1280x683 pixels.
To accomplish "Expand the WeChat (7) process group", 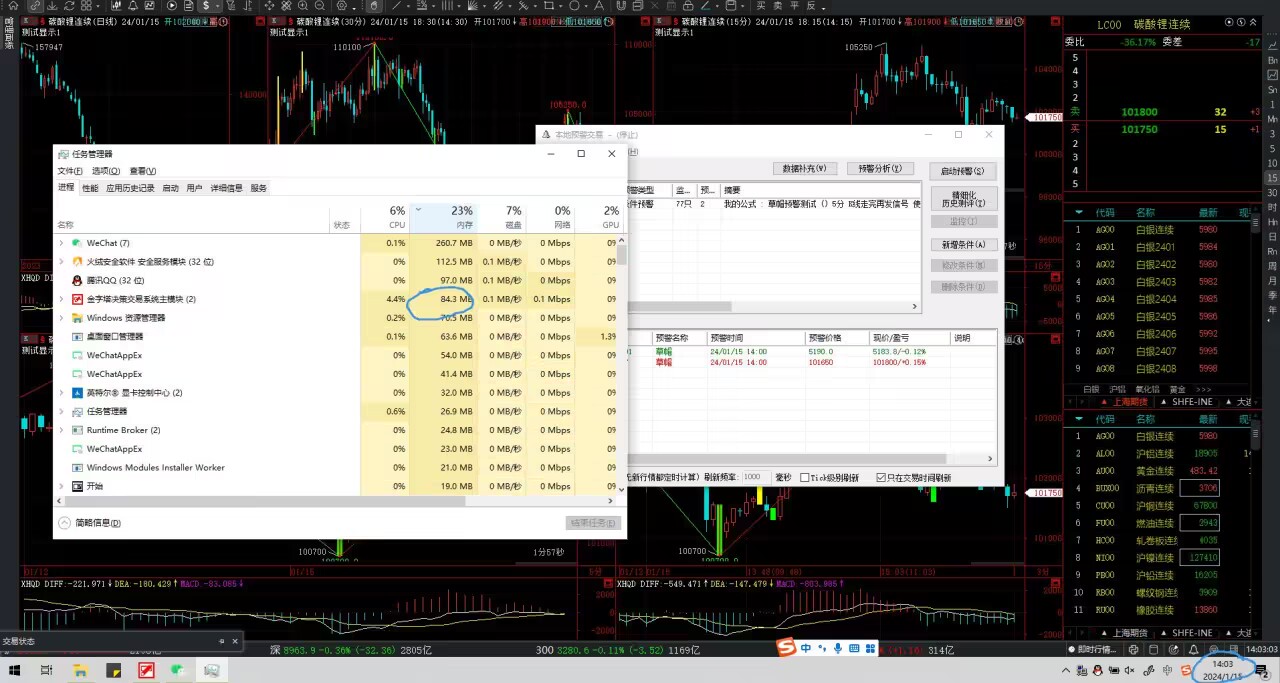I will tap(61, 243).
